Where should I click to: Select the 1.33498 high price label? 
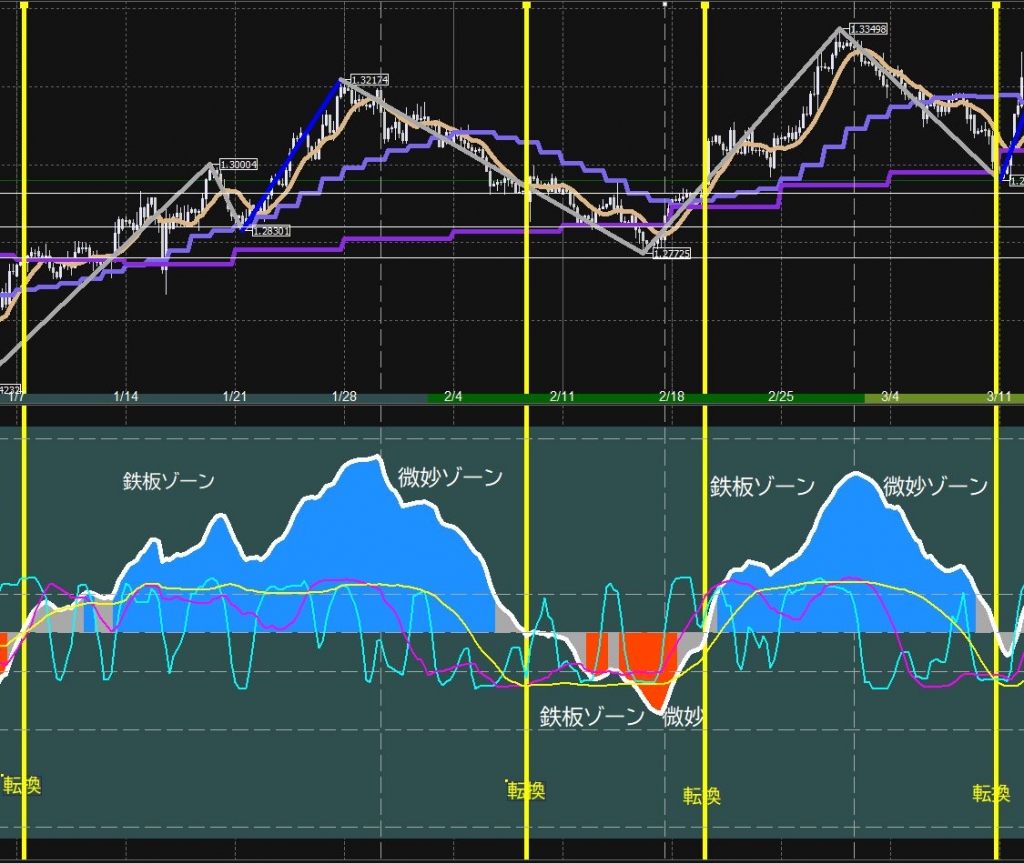[x=868, y=29]
